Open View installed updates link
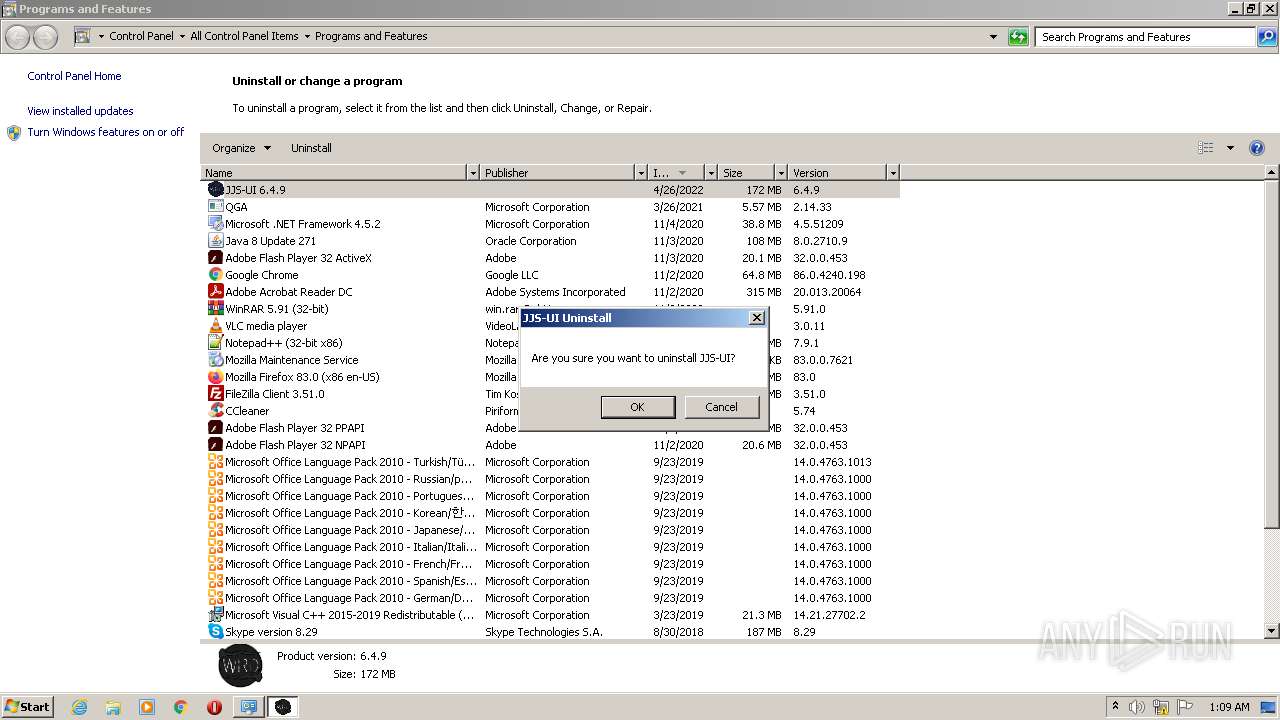This screenshot has width=1280, height=720. click(x=80, y=111)
